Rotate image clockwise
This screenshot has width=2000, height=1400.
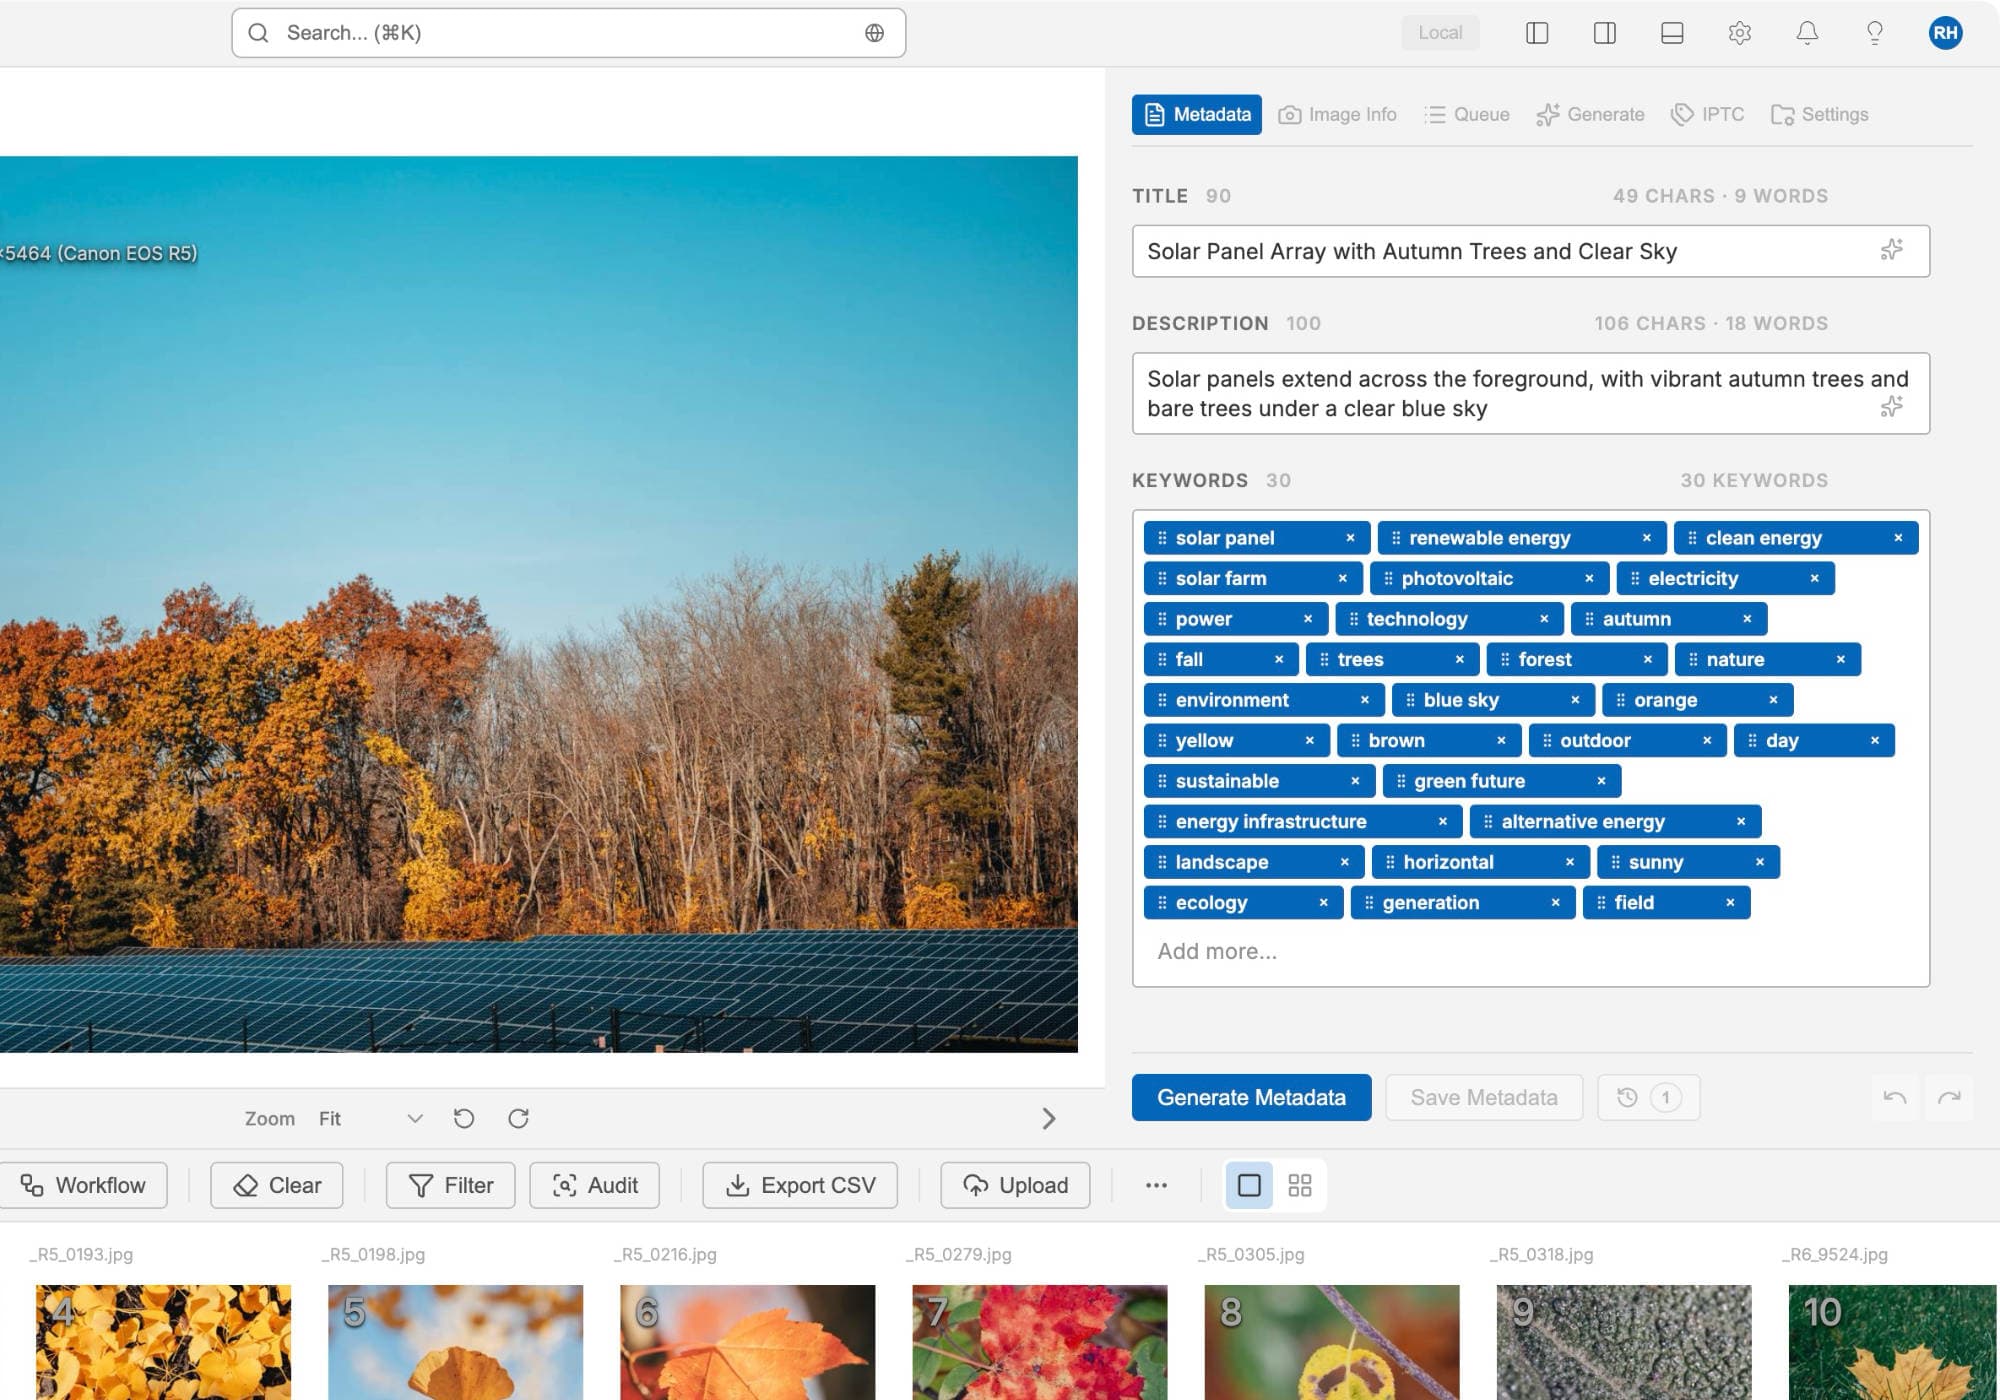(518, 1119)
